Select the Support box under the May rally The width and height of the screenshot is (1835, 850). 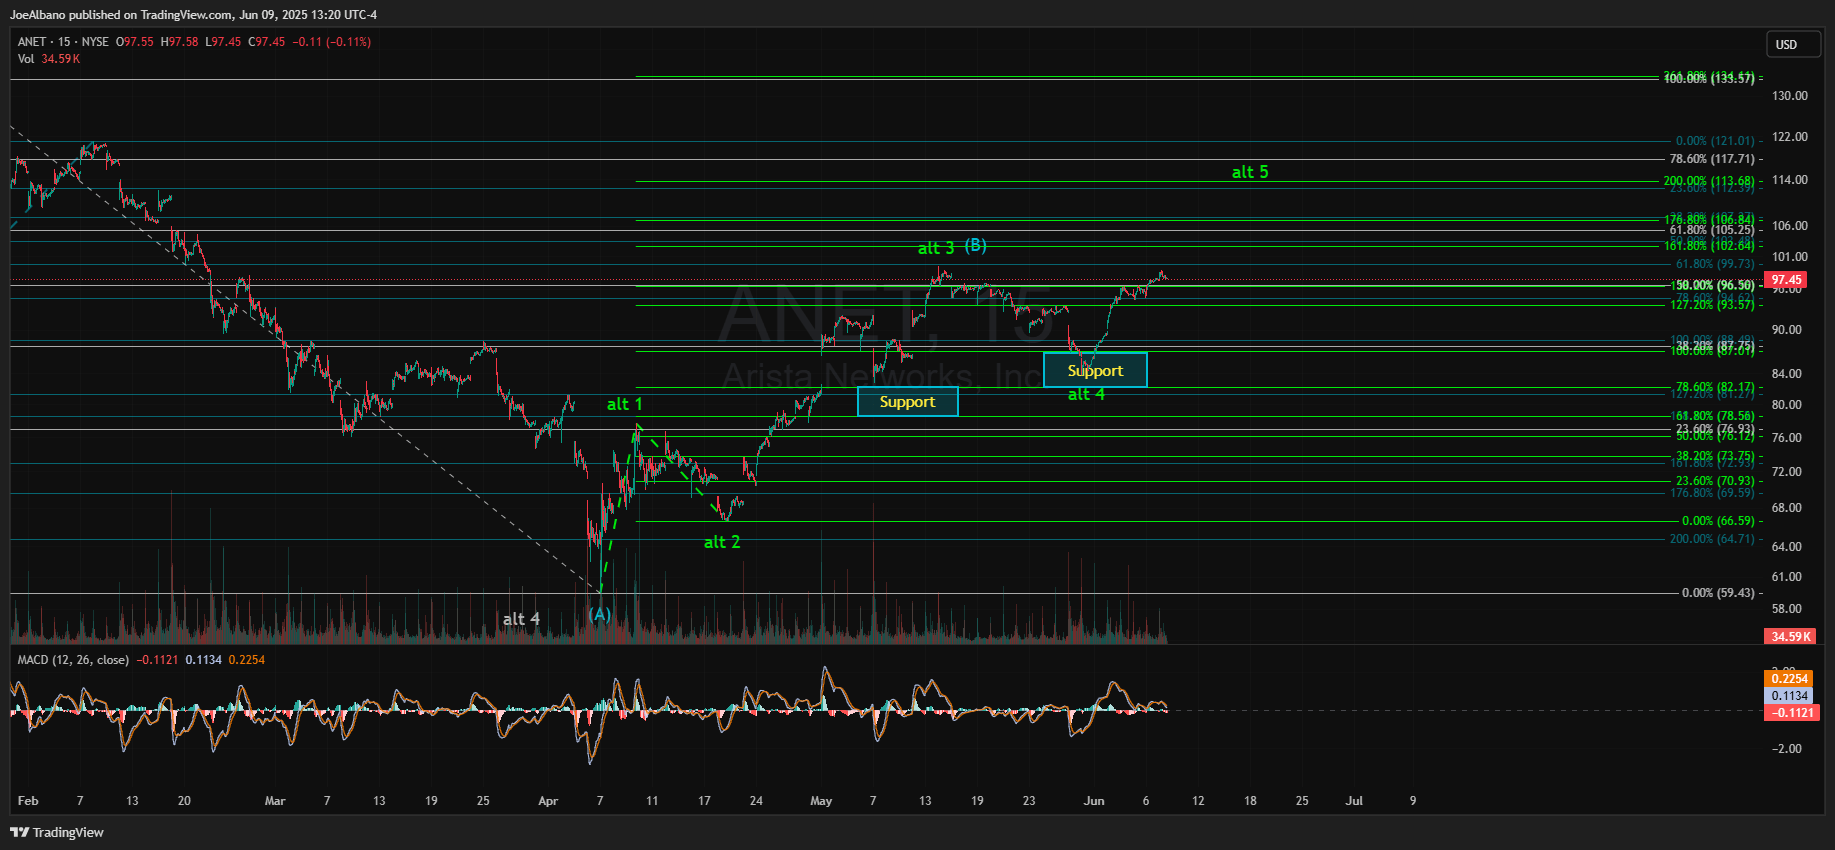pyautogui.click(x=907, y=401)
